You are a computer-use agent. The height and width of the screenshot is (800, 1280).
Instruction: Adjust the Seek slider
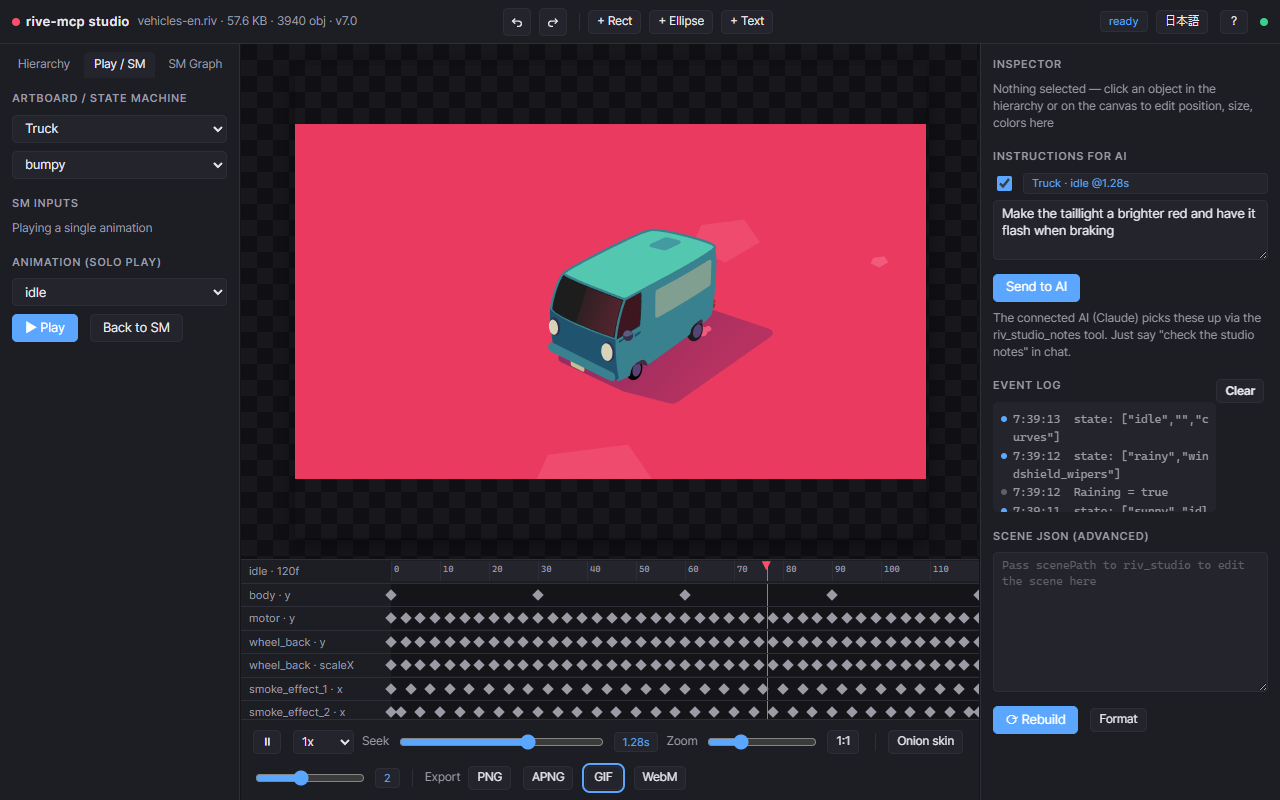(x=502, y=742)
